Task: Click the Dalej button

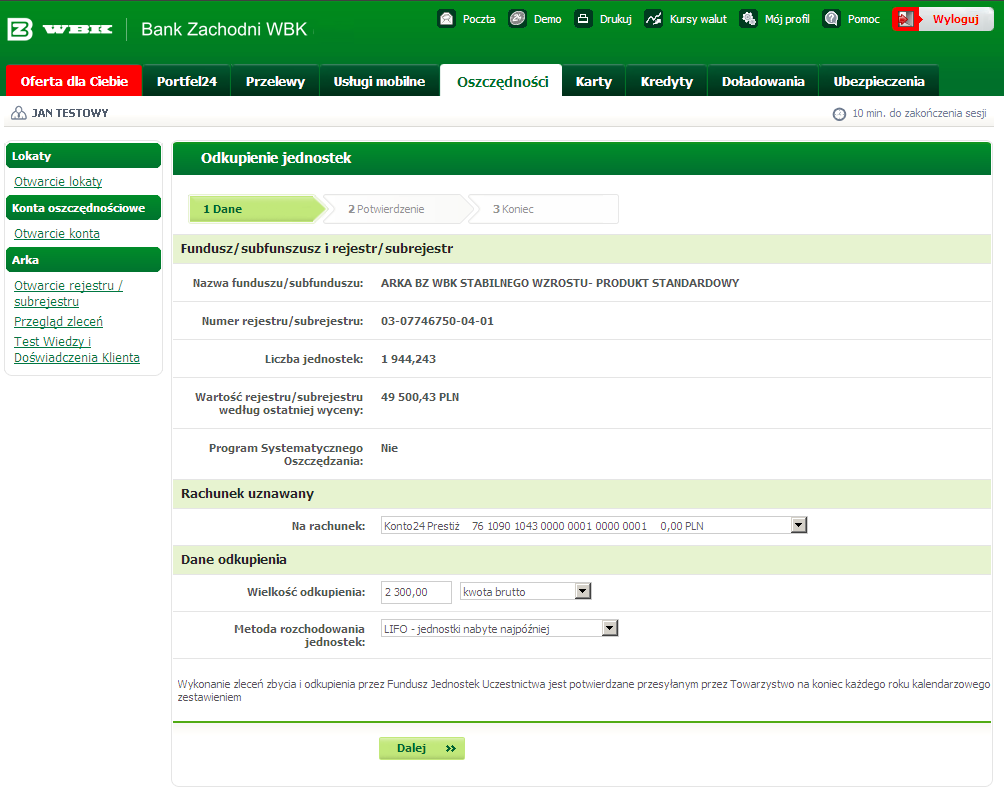Action: coord(422,748)
